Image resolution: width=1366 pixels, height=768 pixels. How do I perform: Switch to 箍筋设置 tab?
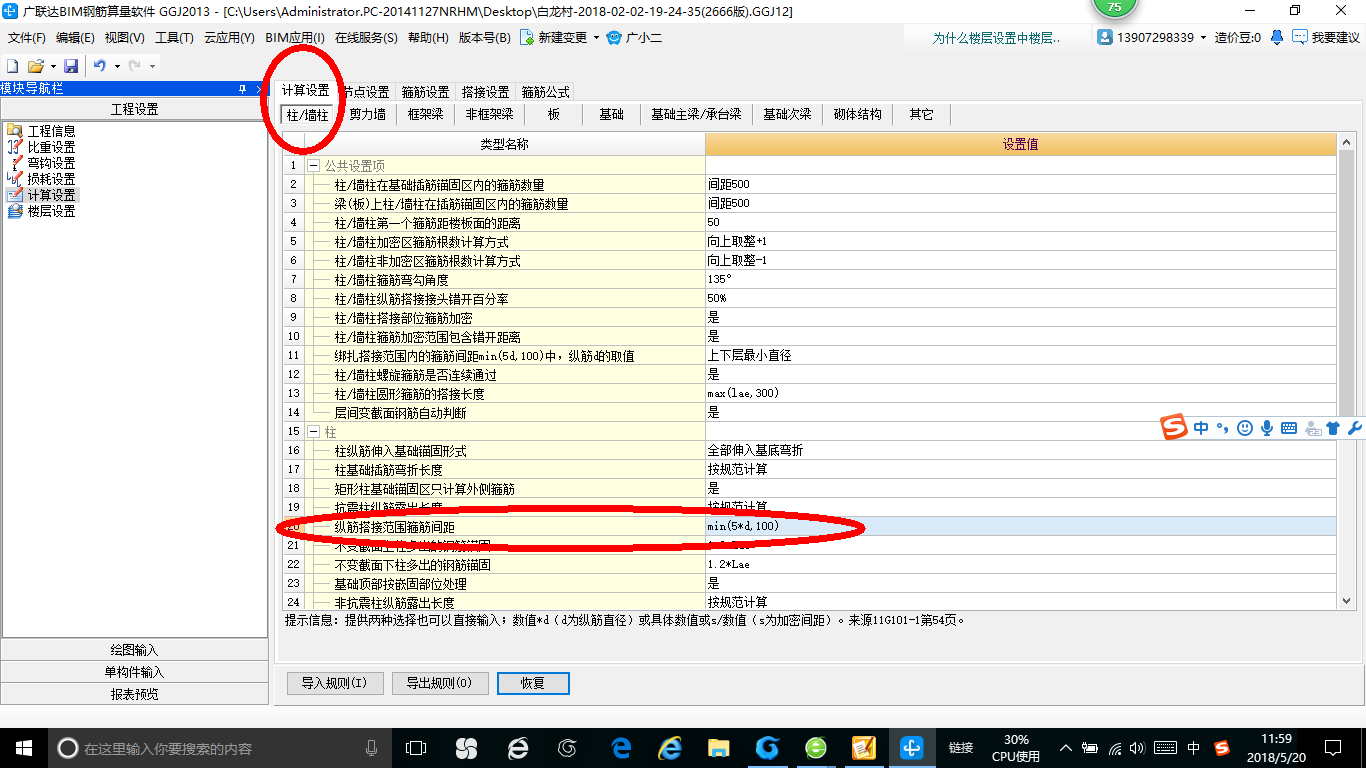pos(425,92)
